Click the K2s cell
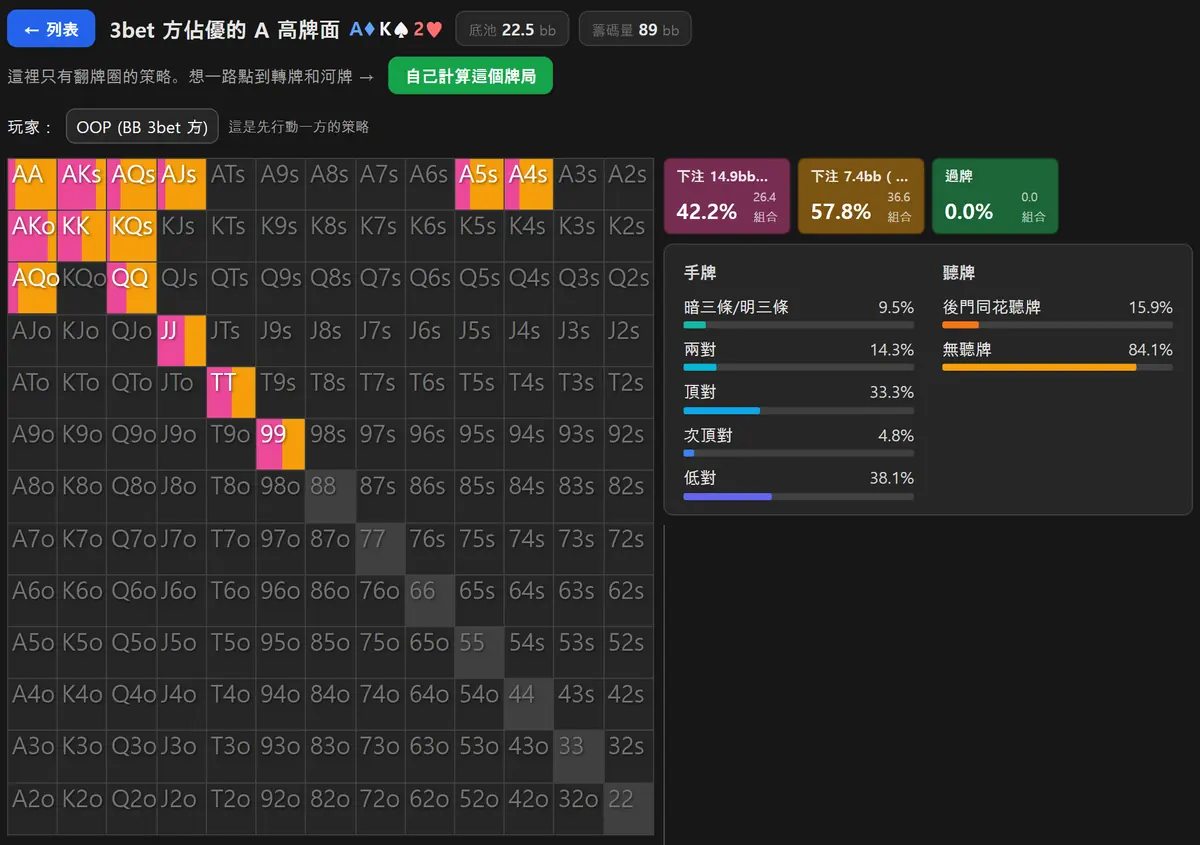The image size is (1200, 845). coord(629,236)
